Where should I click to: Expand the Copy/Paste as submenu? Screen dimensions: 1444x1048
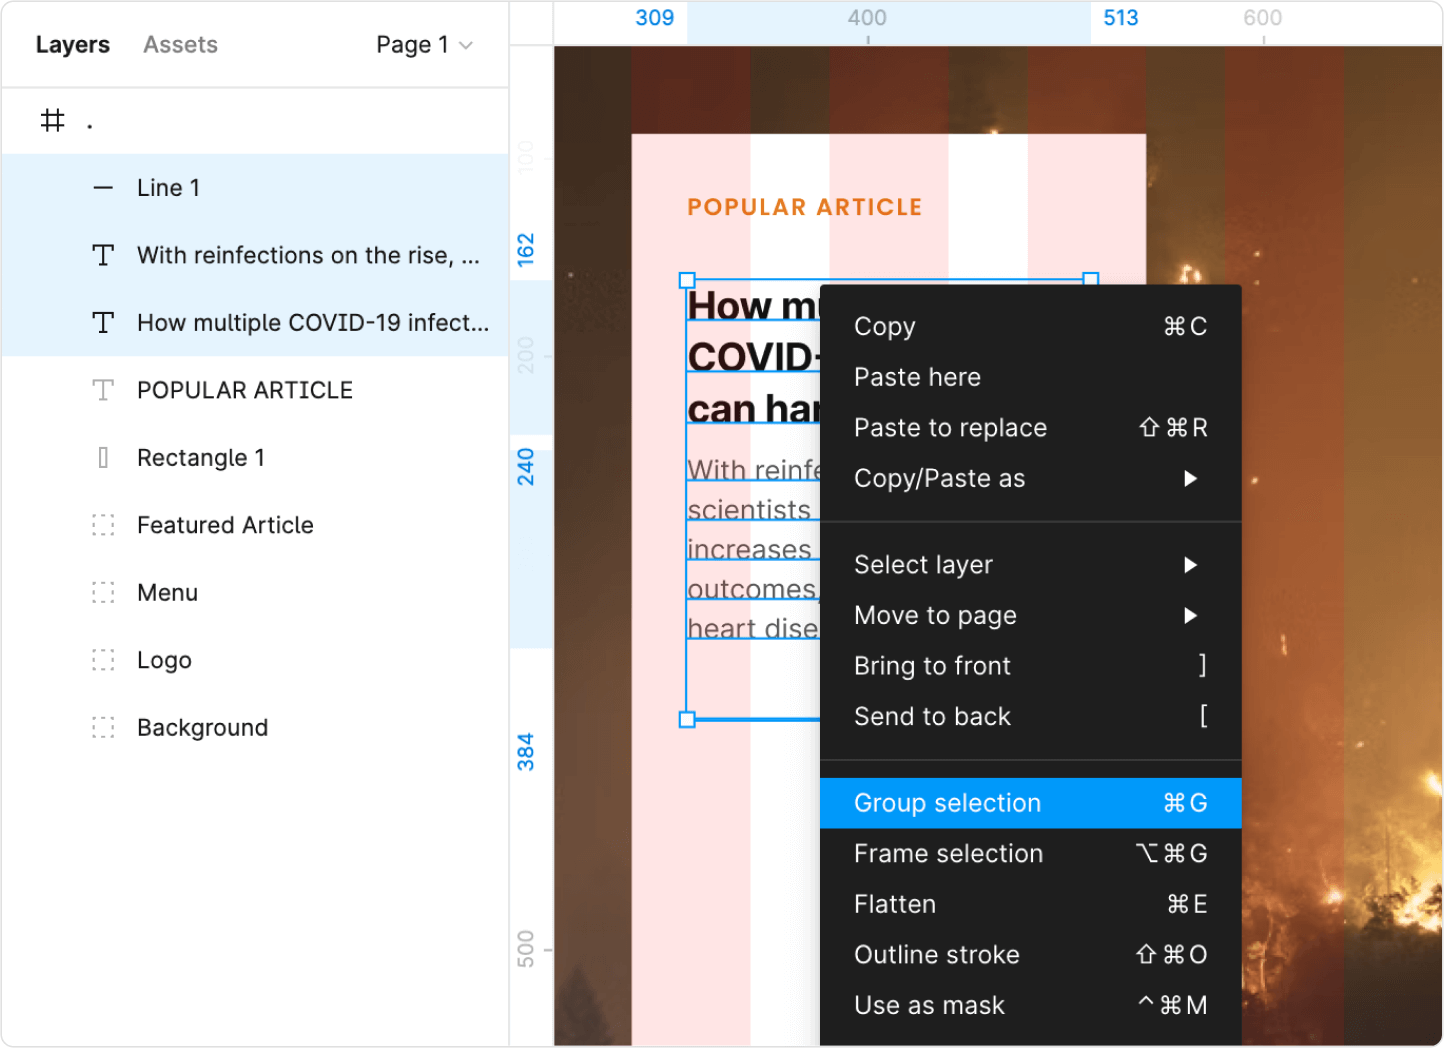click(x=1030, y=478)
